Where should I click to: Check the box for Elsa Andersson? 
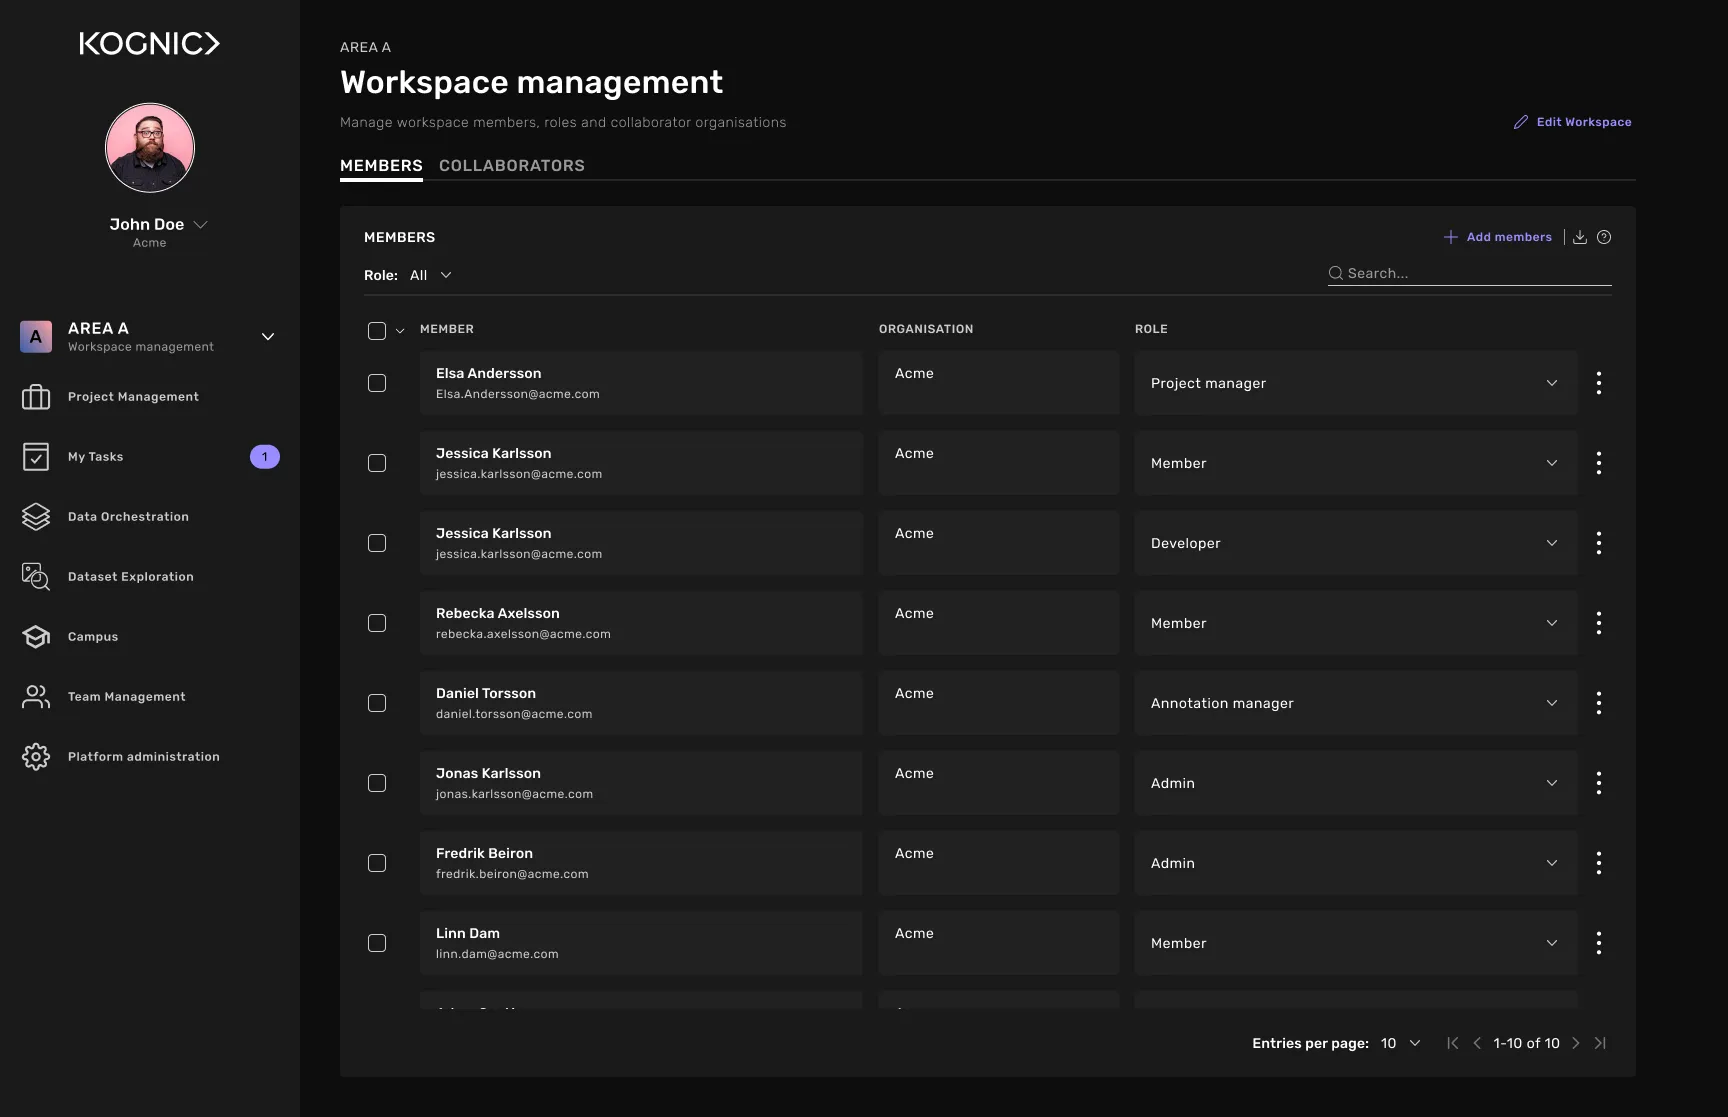[x=377, y=383]
